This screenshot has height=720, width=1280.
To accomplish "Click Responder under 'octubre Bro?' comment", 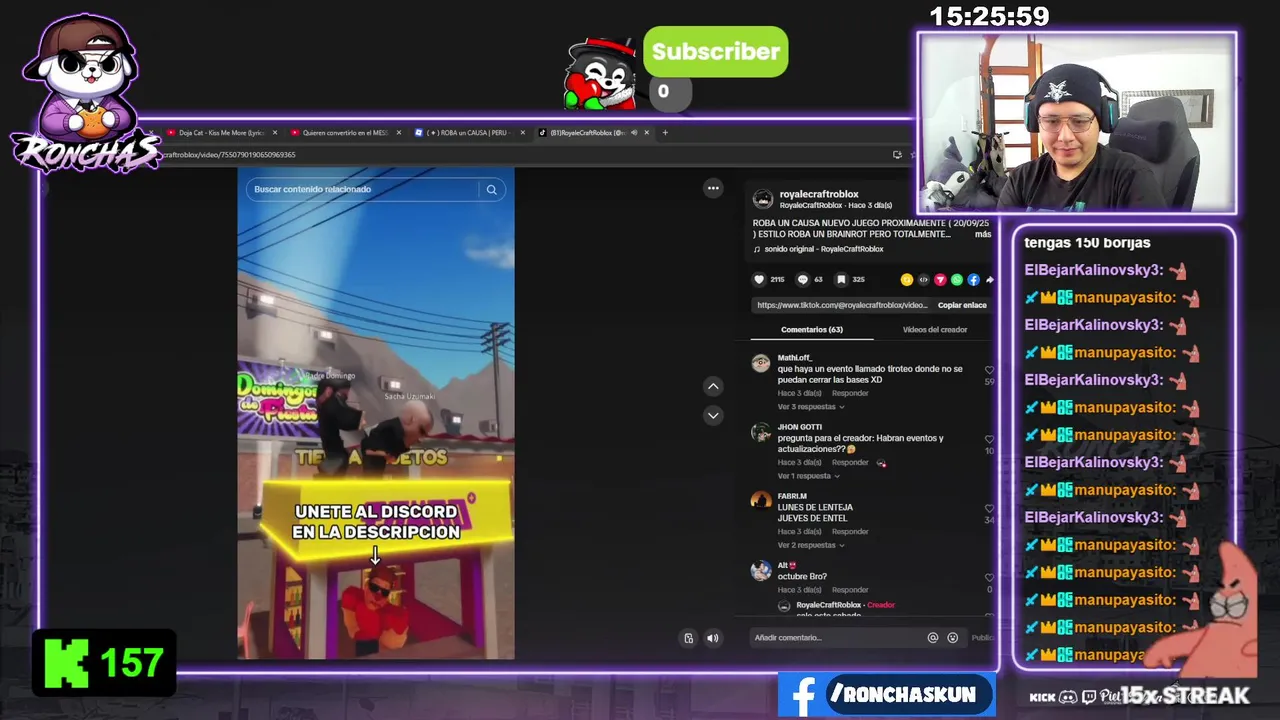I will tap(850, 590).
